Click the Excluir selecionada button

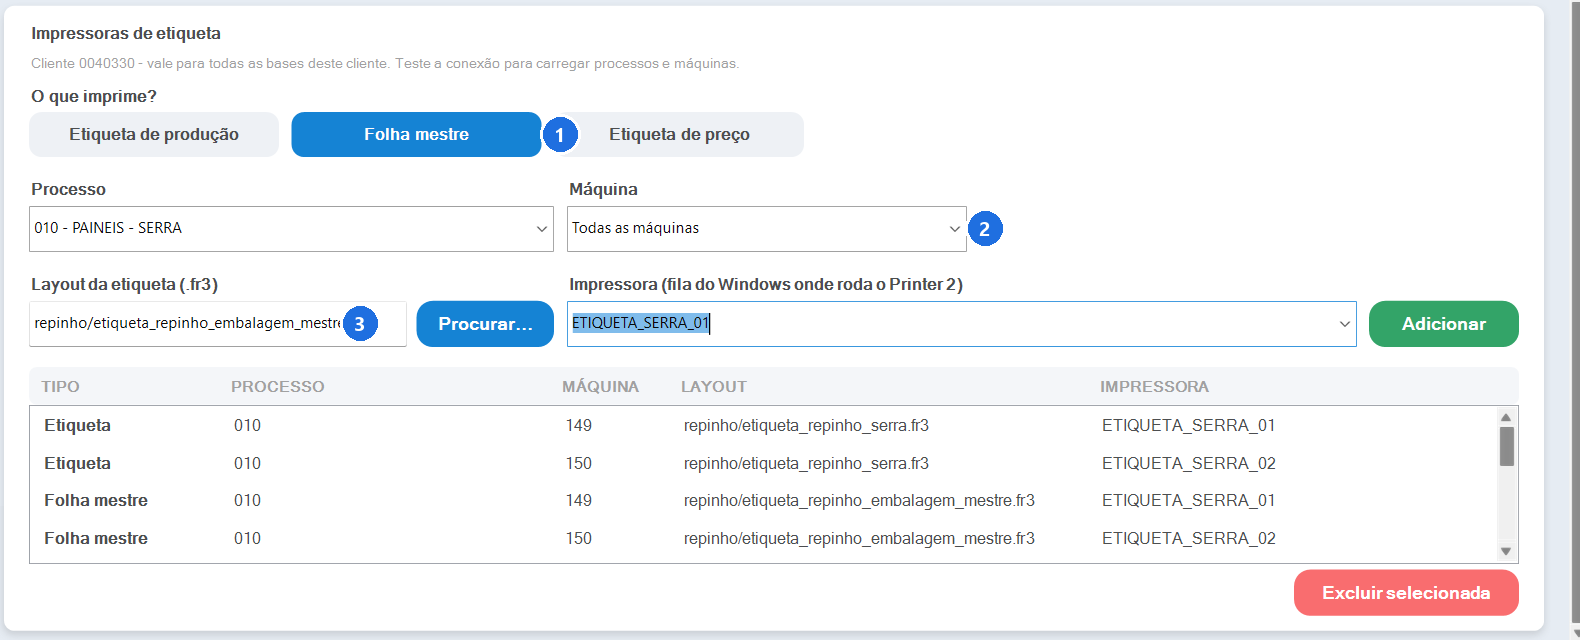click(x=1406, y=593)
